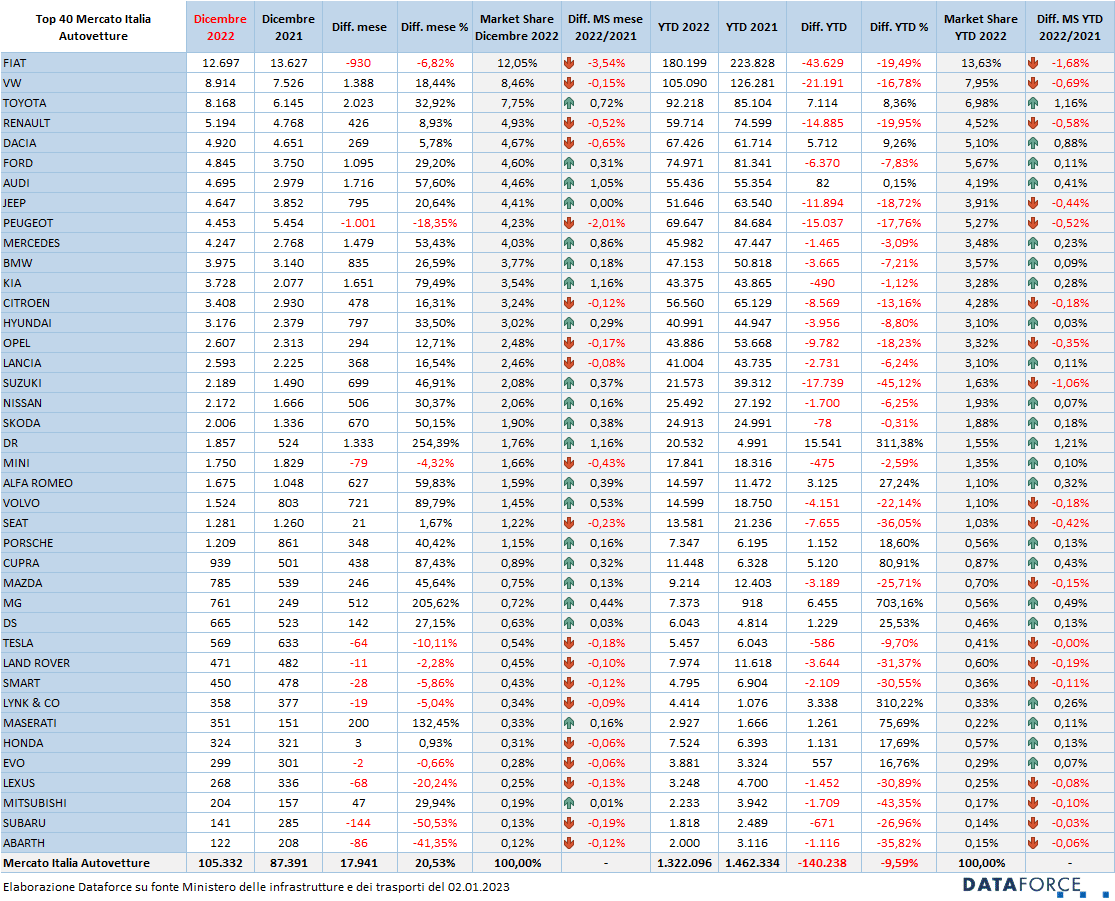Click the Market Share Dicembre 2022 header
The image size is (1115, 901).
[517, 27]
